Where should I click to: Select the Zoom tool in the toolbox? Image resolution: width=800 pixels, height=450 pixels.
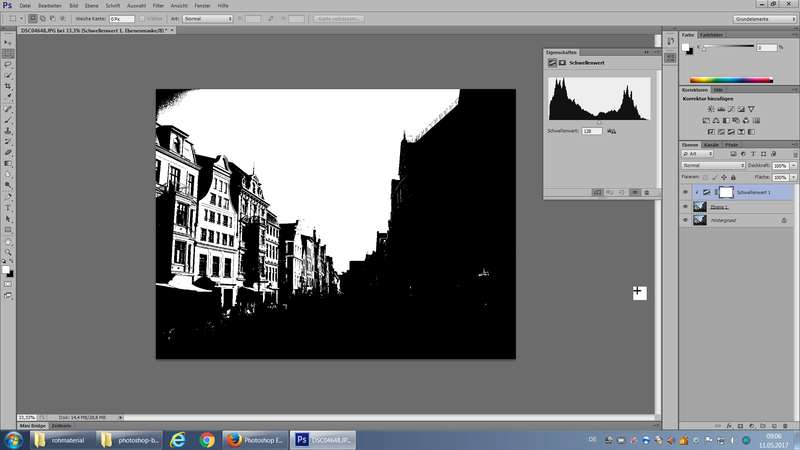[8, 251]
